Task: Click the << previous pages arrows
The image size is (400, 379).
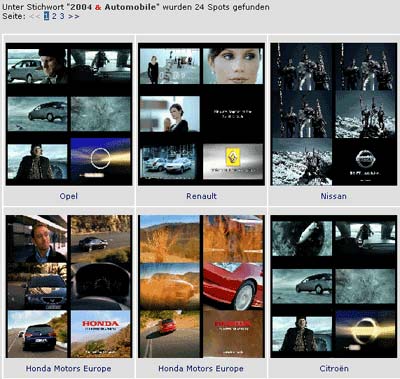Action: pos(34,16)
